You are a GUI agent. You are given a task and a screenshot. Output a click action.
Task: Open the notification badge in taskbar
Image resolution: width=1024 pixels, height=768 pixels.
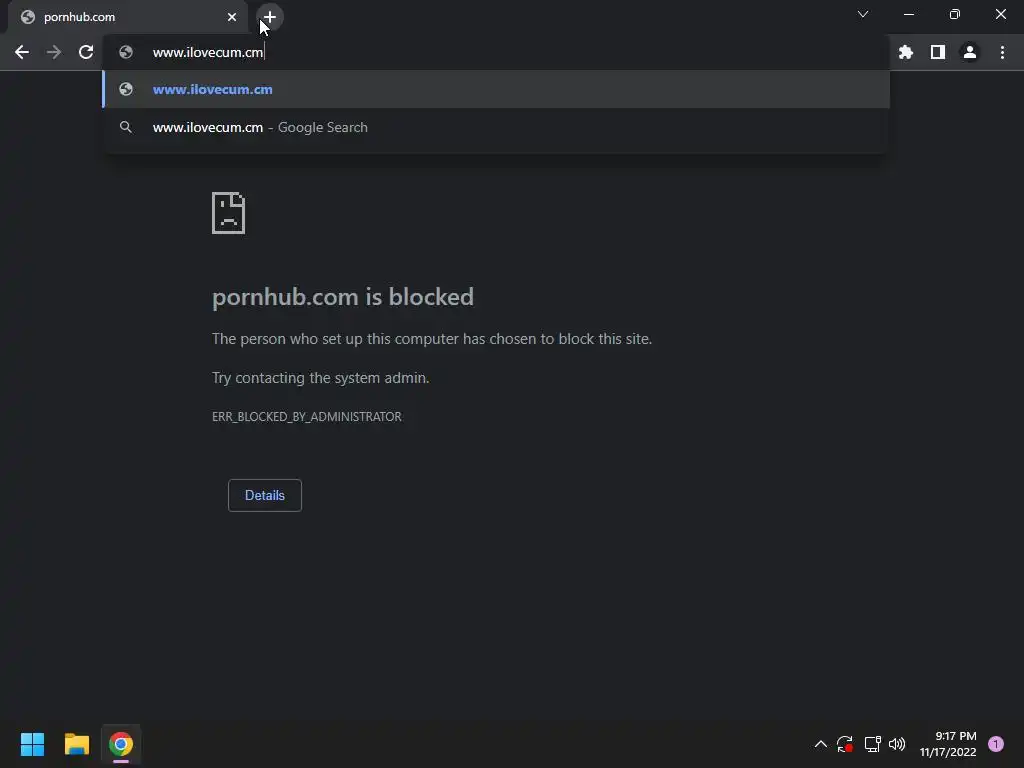[x=995, y=744]
